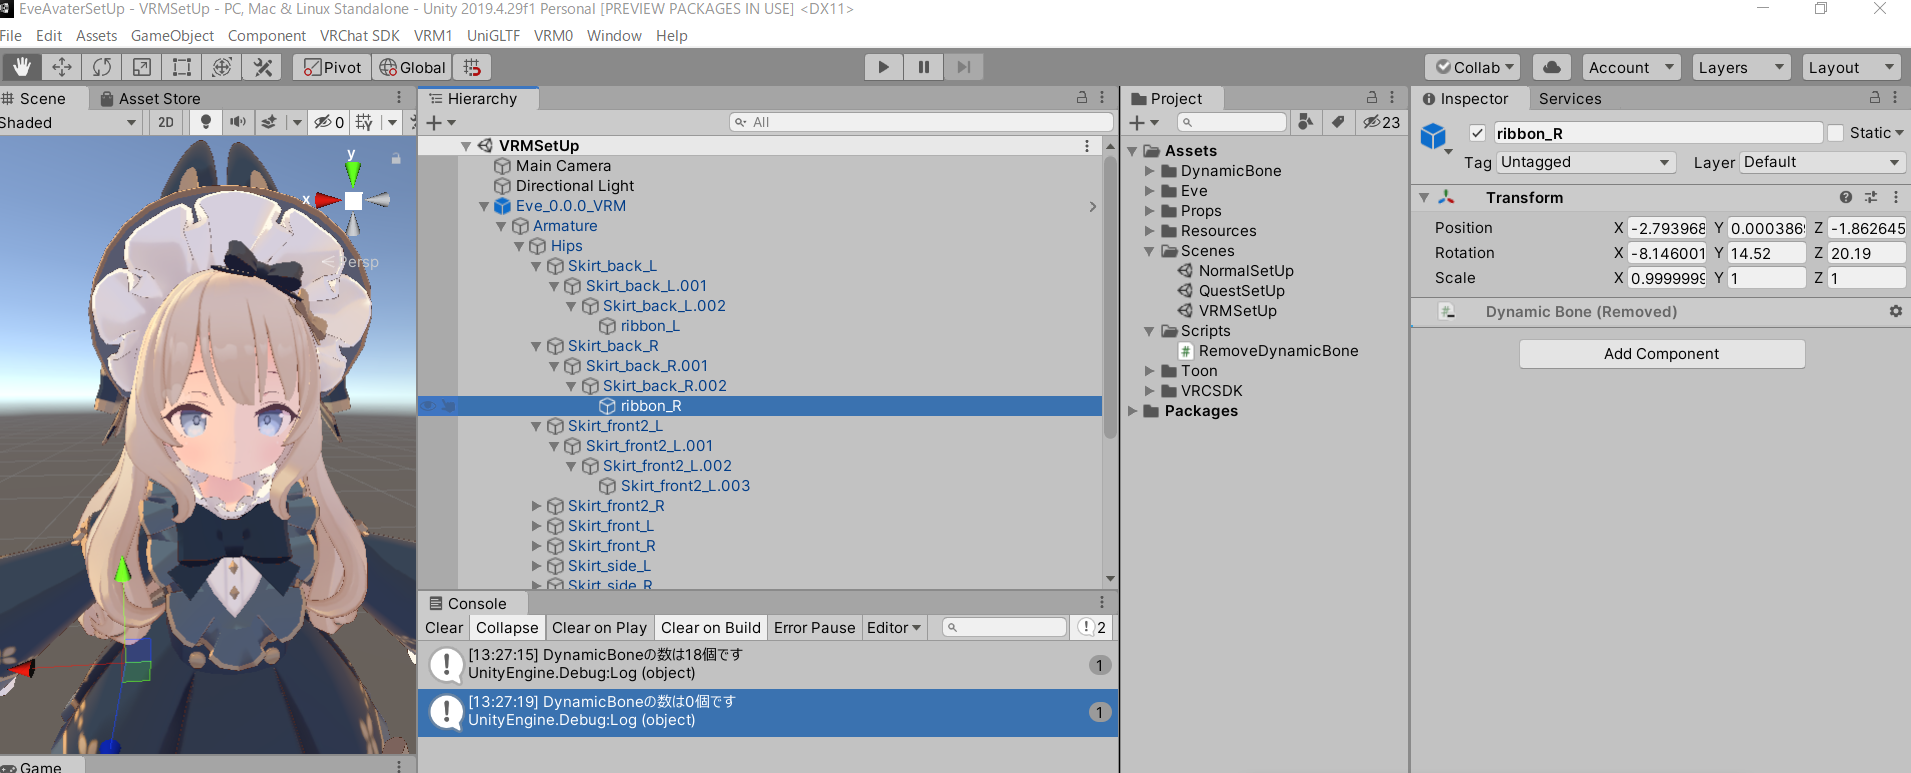Open the Static flags dropdown arrow
This screenshot has height=773, width=1911.
point(1899,133)
